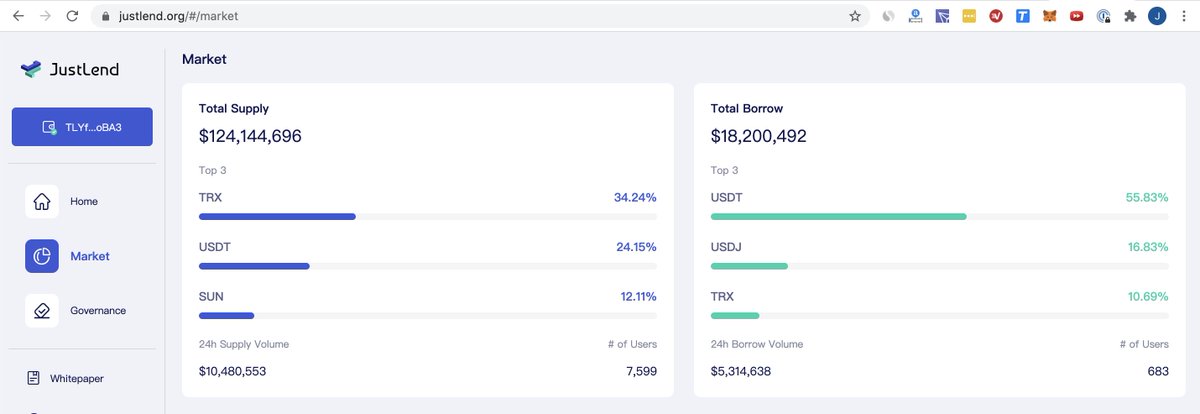Go to Home in the sidebar

(84, 202)
